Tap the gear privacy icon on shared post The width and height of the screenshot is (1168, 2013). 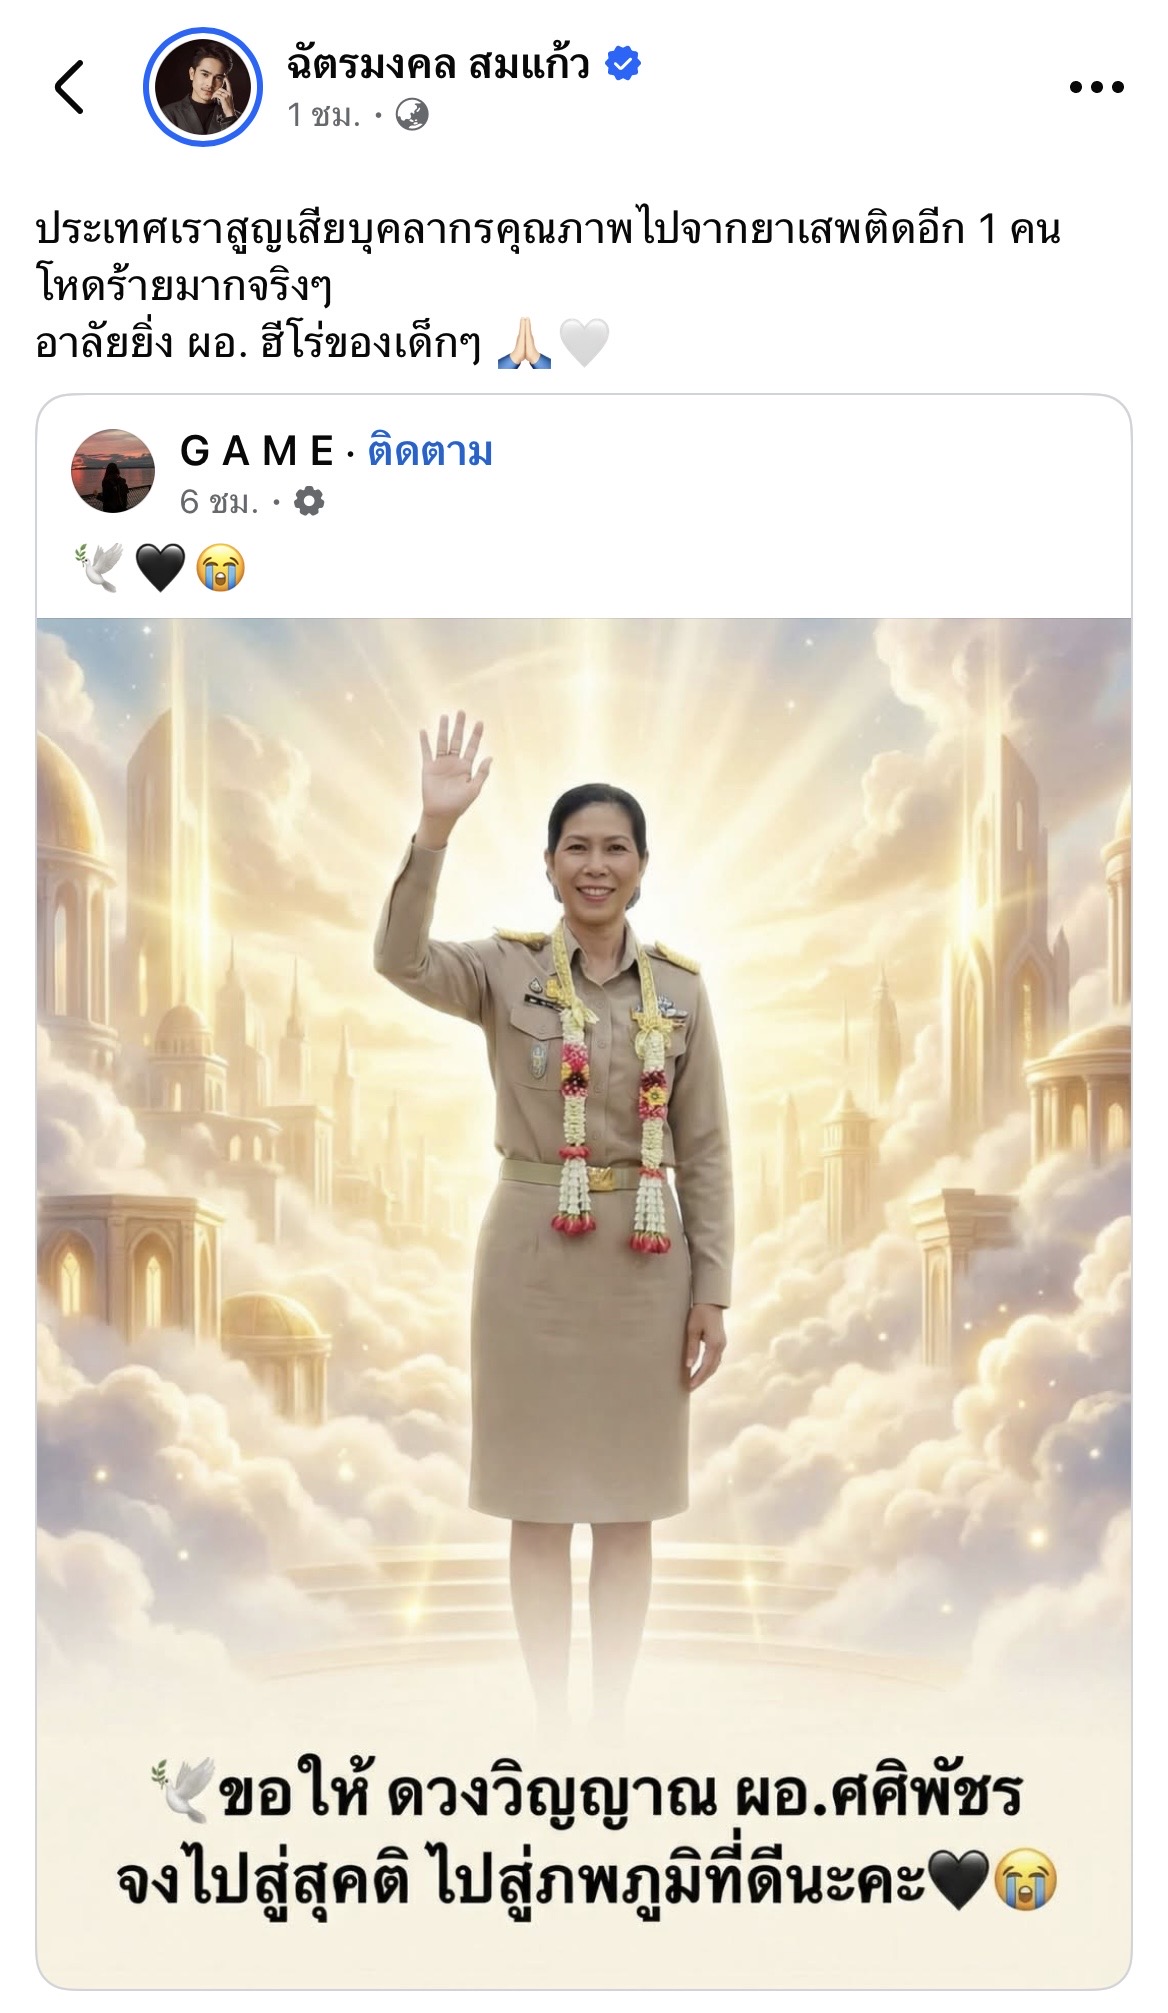pyautogui.click(x=309, y=501)
